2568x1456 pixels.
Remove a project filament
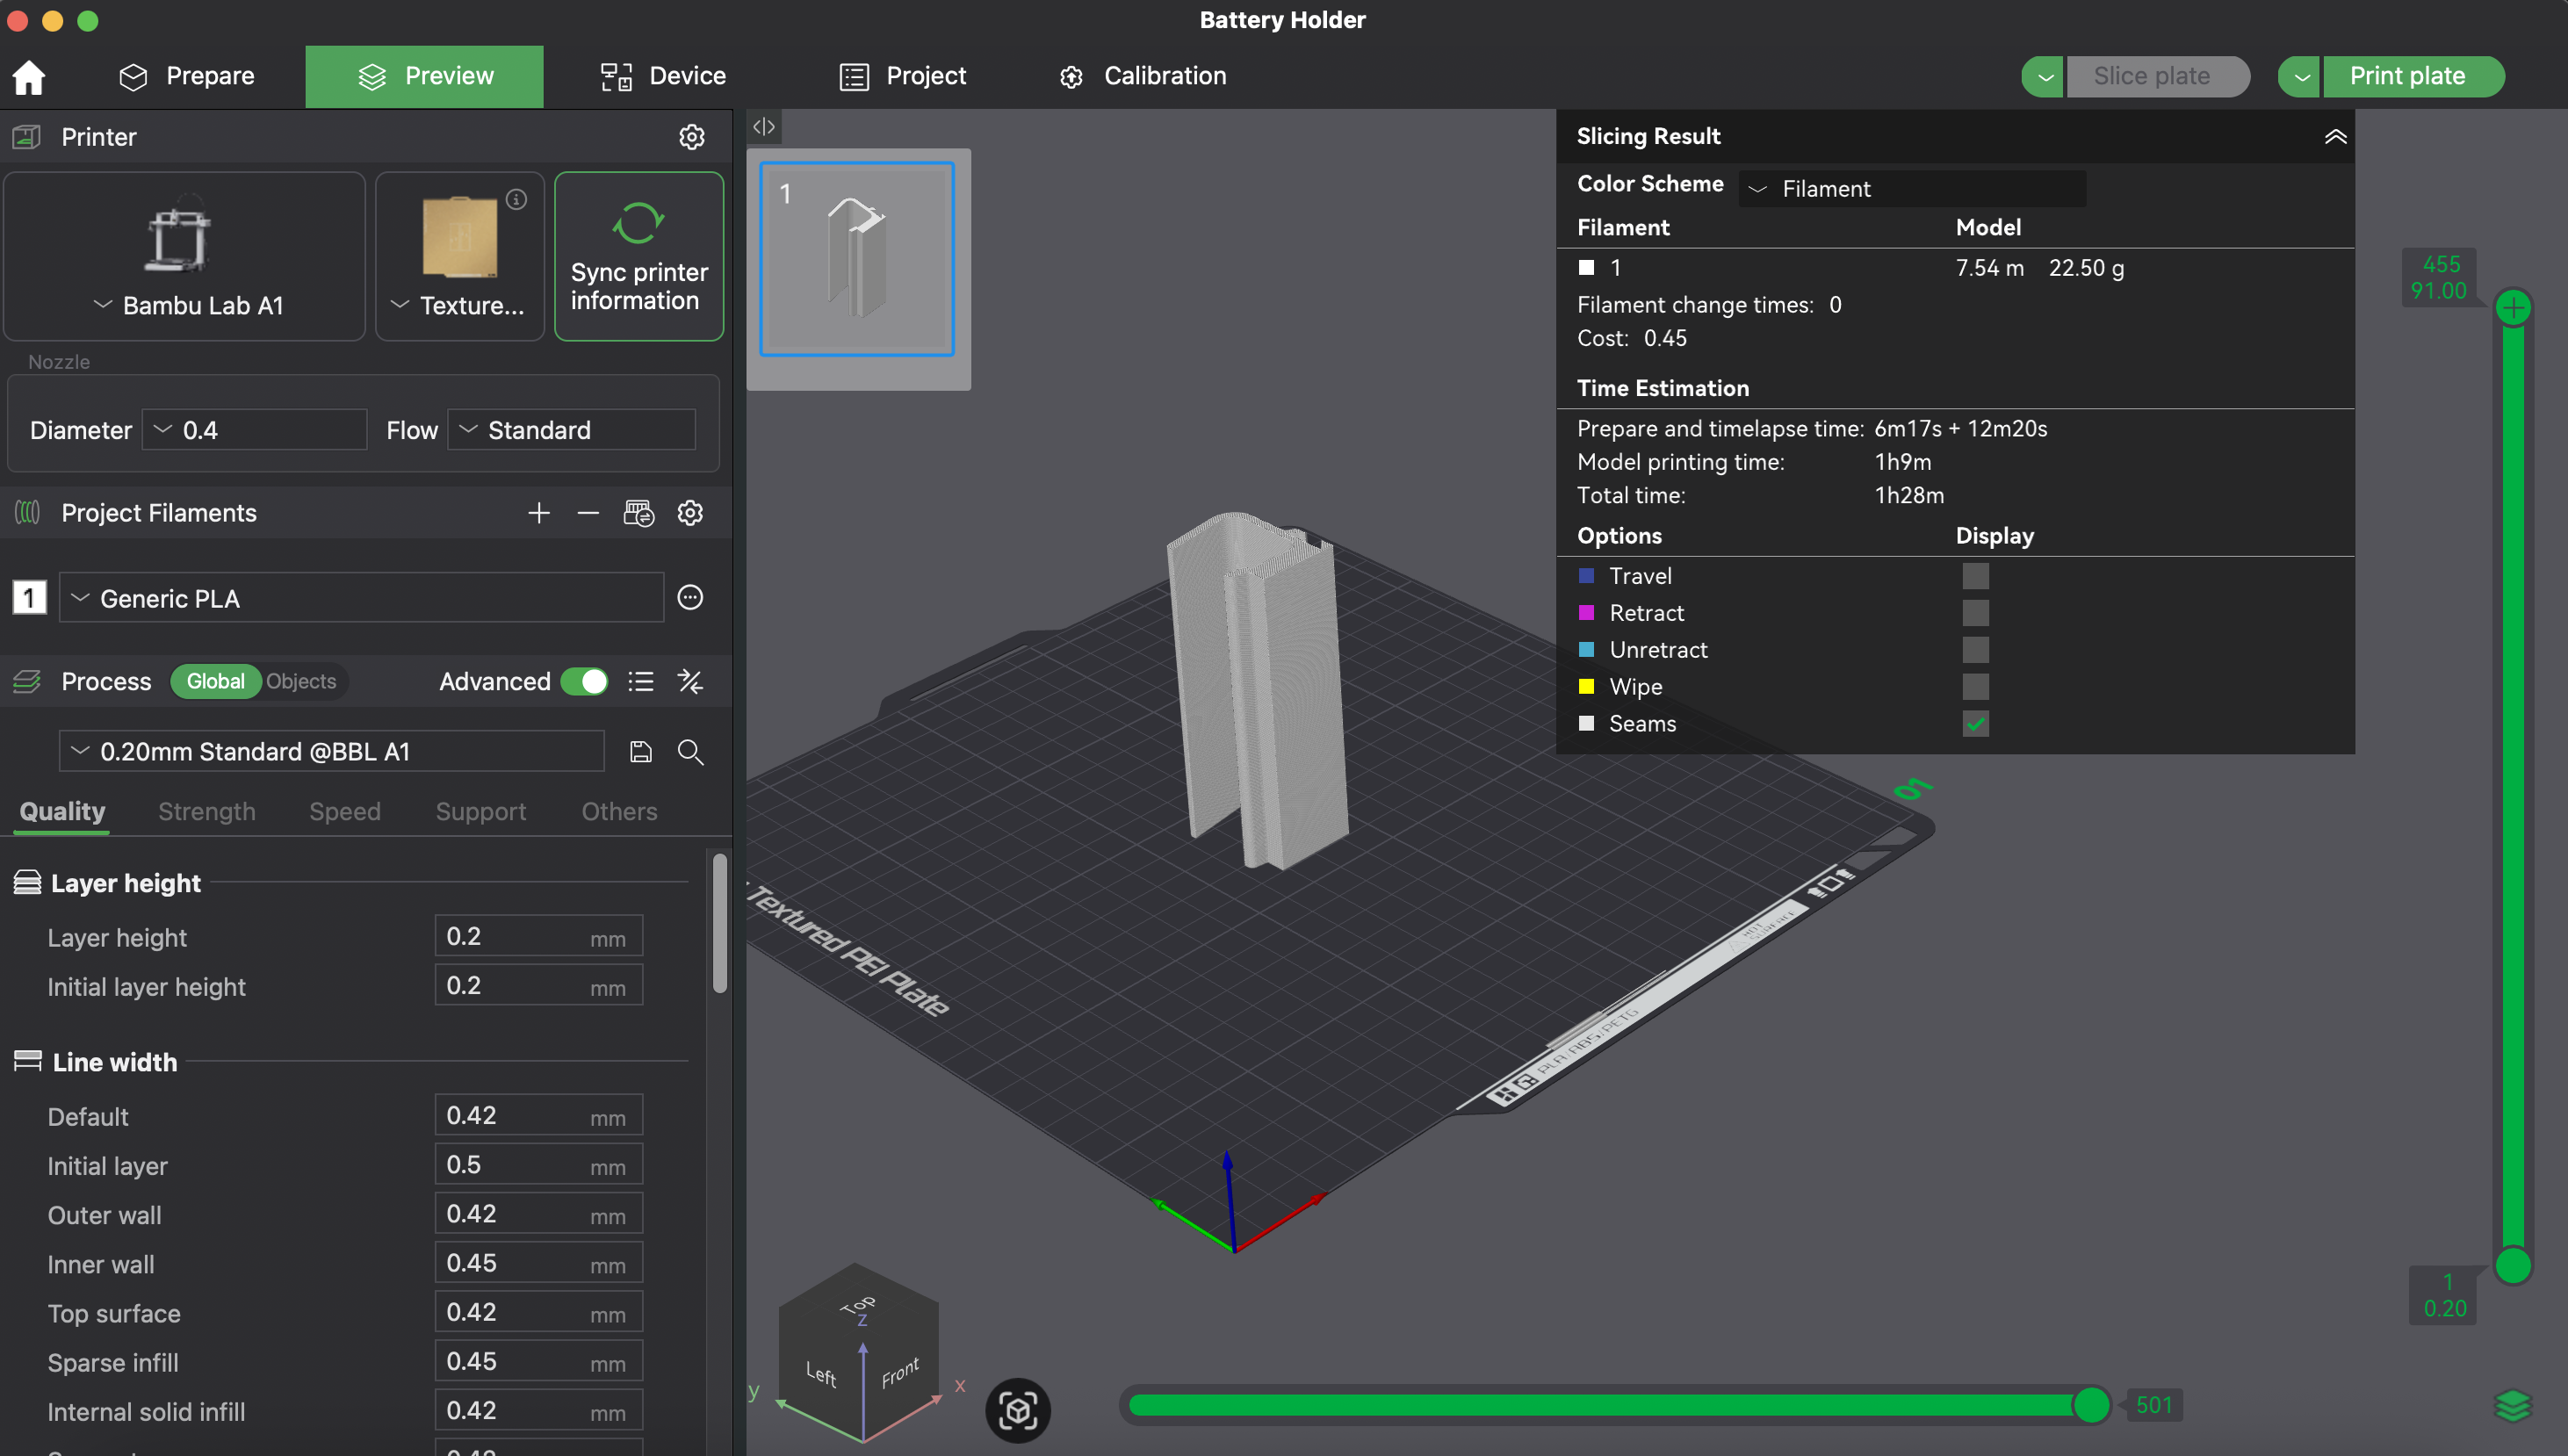(588, 513)
